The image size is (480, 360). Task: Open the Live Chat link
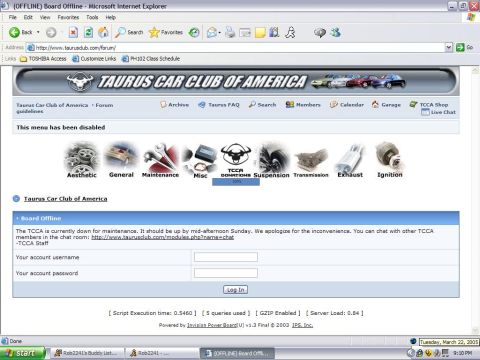pos(438,112)
